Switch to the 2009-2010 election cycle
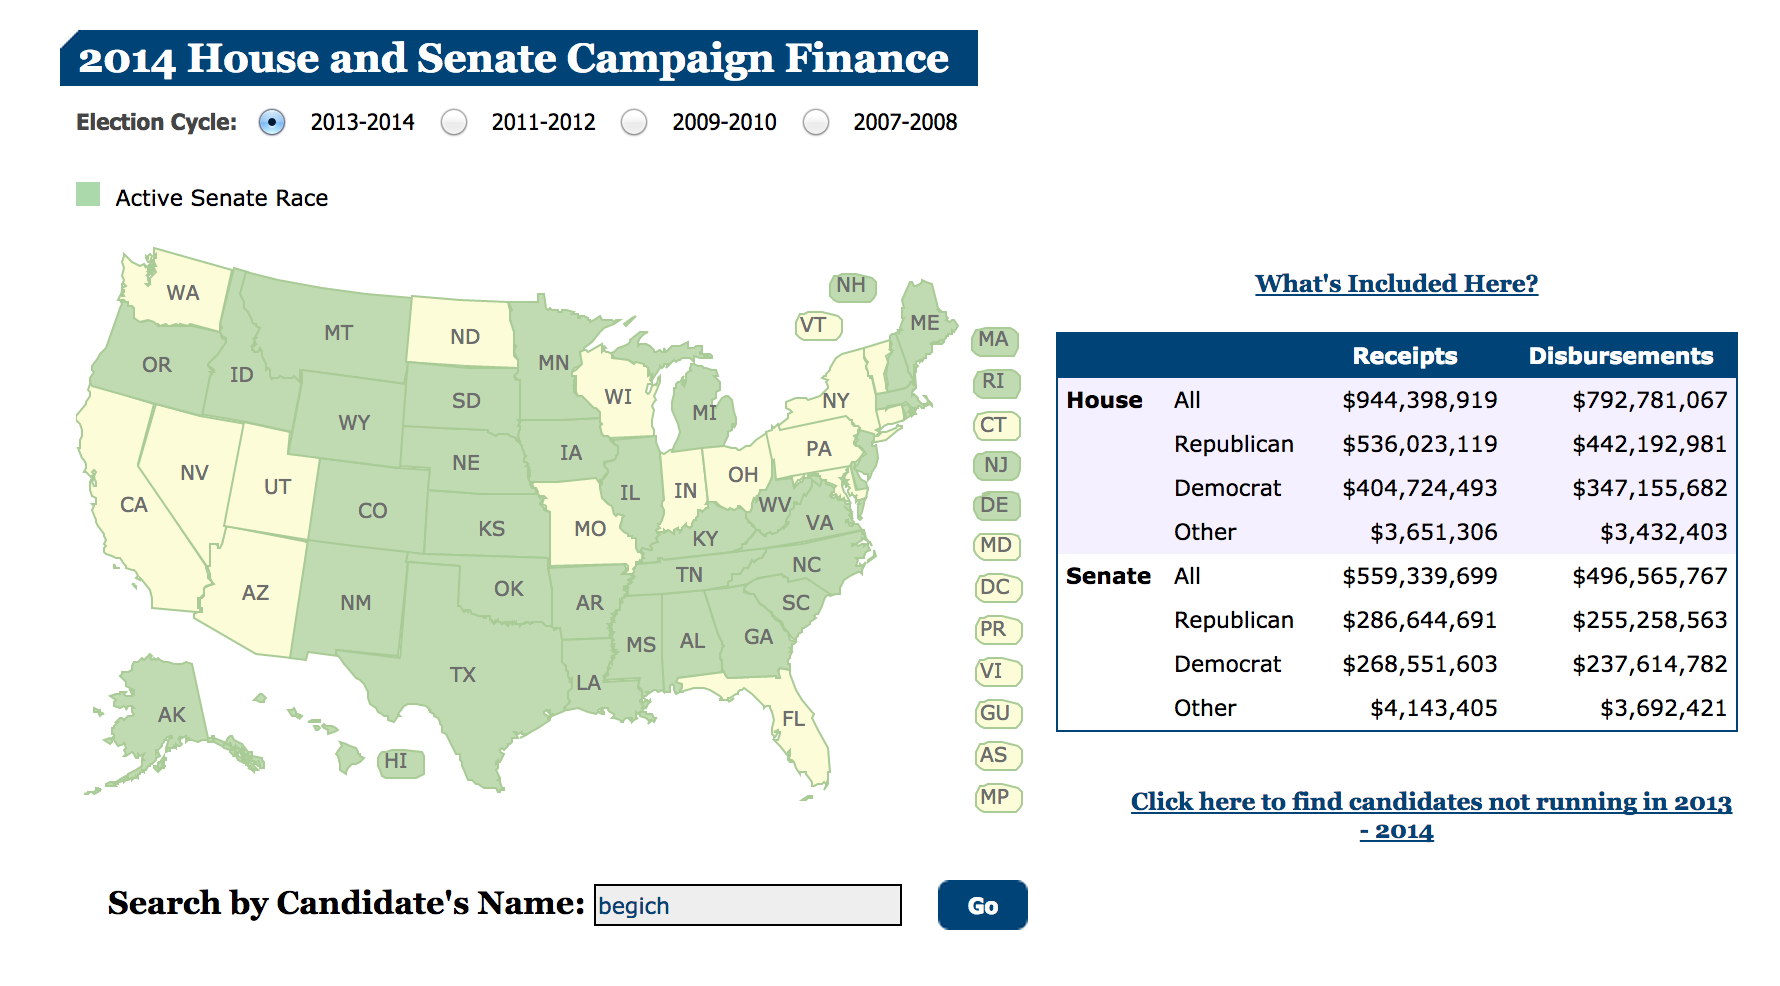This screenshot has width=1780, height=986. (x=634, y=122)
